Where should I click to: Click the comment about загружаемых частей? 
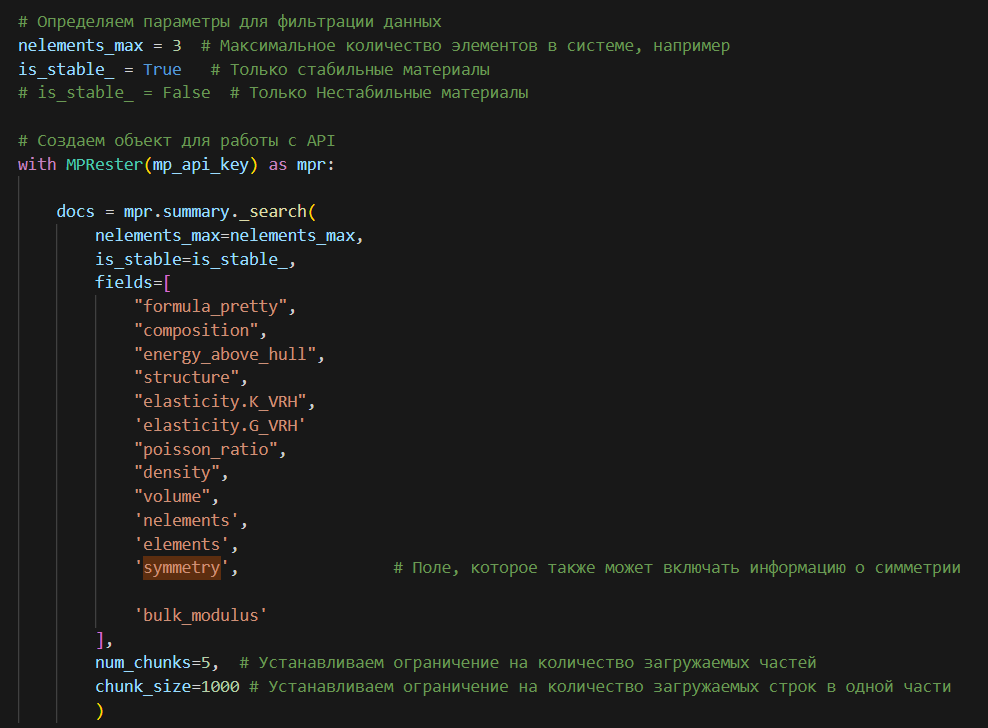[528, 663]
